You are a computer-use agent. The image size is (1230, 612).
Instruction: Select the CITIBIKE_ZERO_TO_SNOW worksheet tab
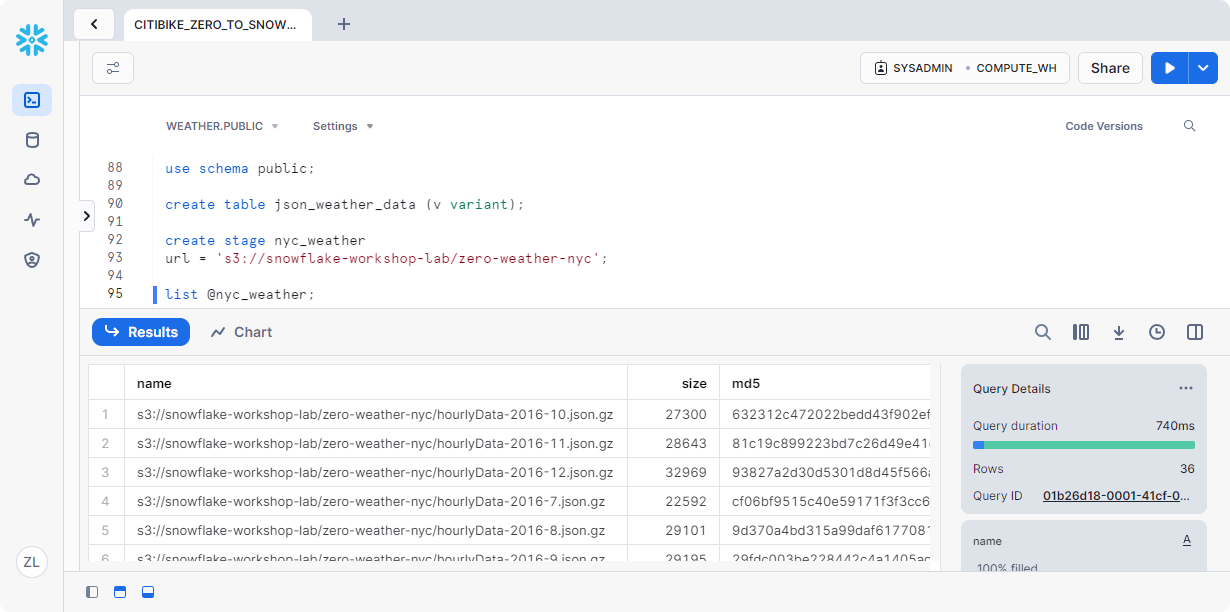[x=216, y=24]
